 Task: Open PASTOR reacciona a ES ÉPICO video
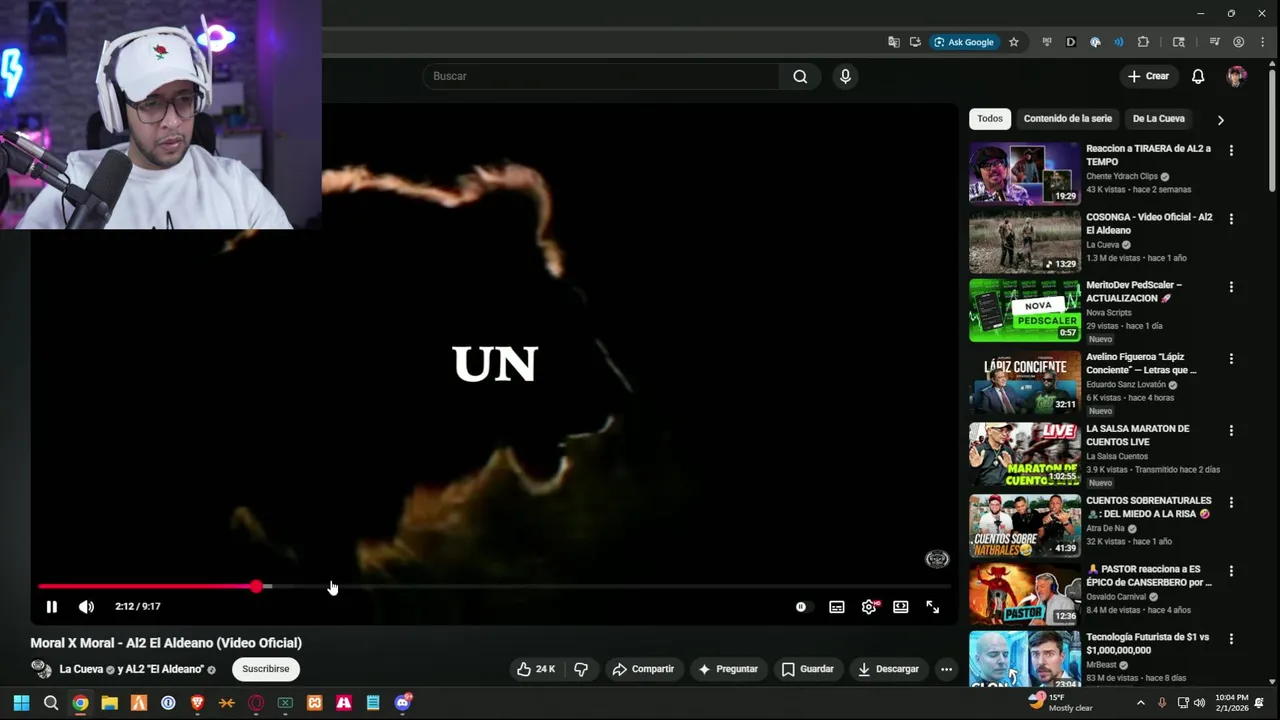click(1025, 594)
